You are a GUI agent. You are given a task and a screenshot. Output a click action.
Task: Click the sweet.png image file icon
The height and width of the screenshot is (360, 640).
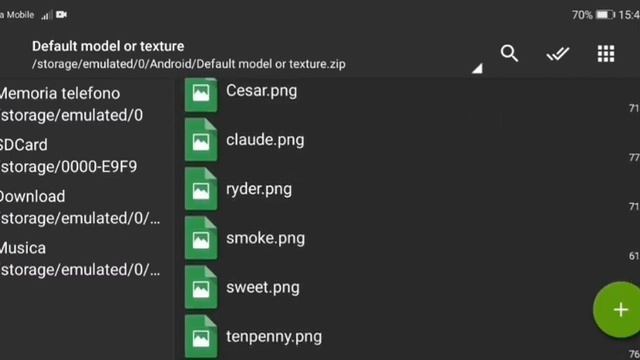coord(201,287)
